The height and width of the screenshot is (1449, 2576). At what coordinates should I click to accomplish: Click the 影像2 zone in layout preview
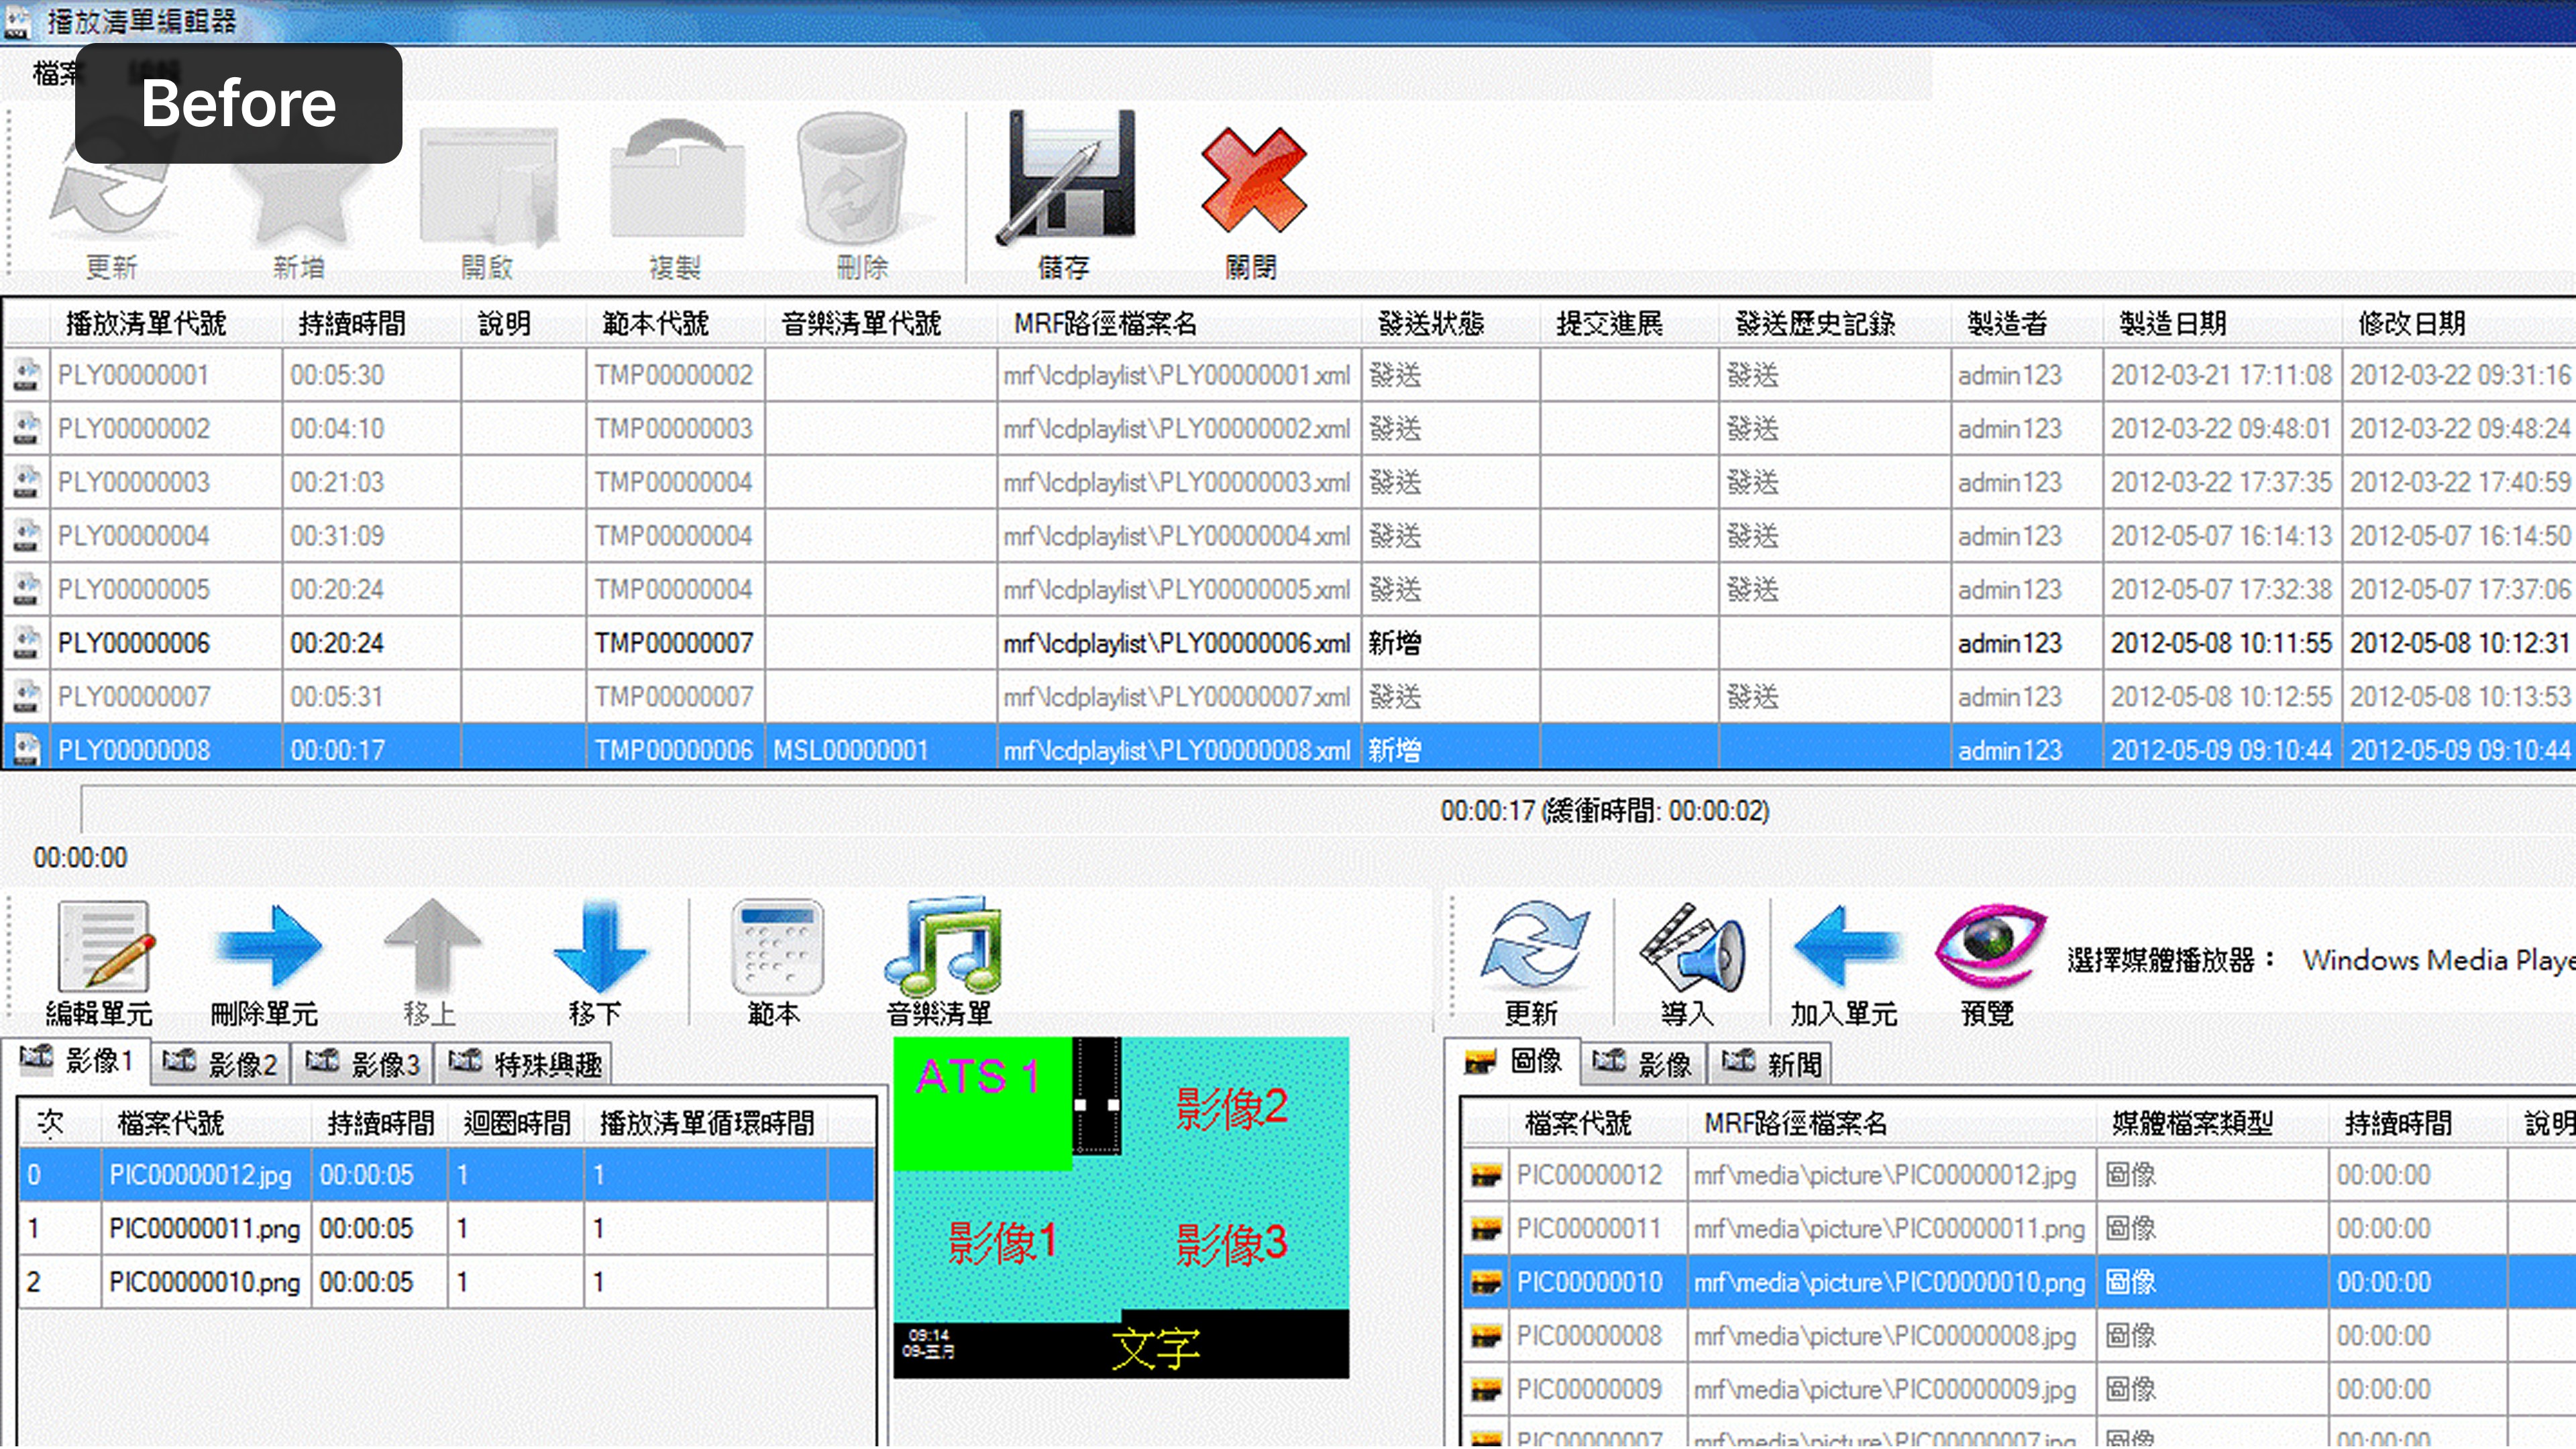pos(1232,1108)
